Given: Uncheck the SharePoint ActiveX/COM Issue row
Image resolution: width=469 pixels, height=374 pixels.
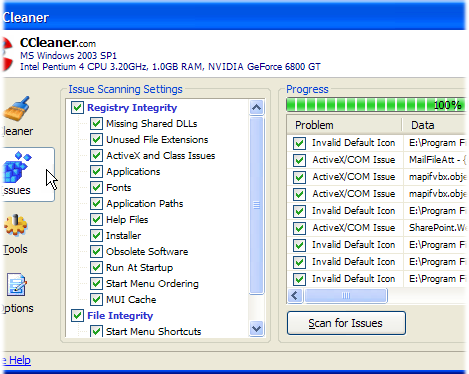Looking at the screenshot, I should pos(299,228).
